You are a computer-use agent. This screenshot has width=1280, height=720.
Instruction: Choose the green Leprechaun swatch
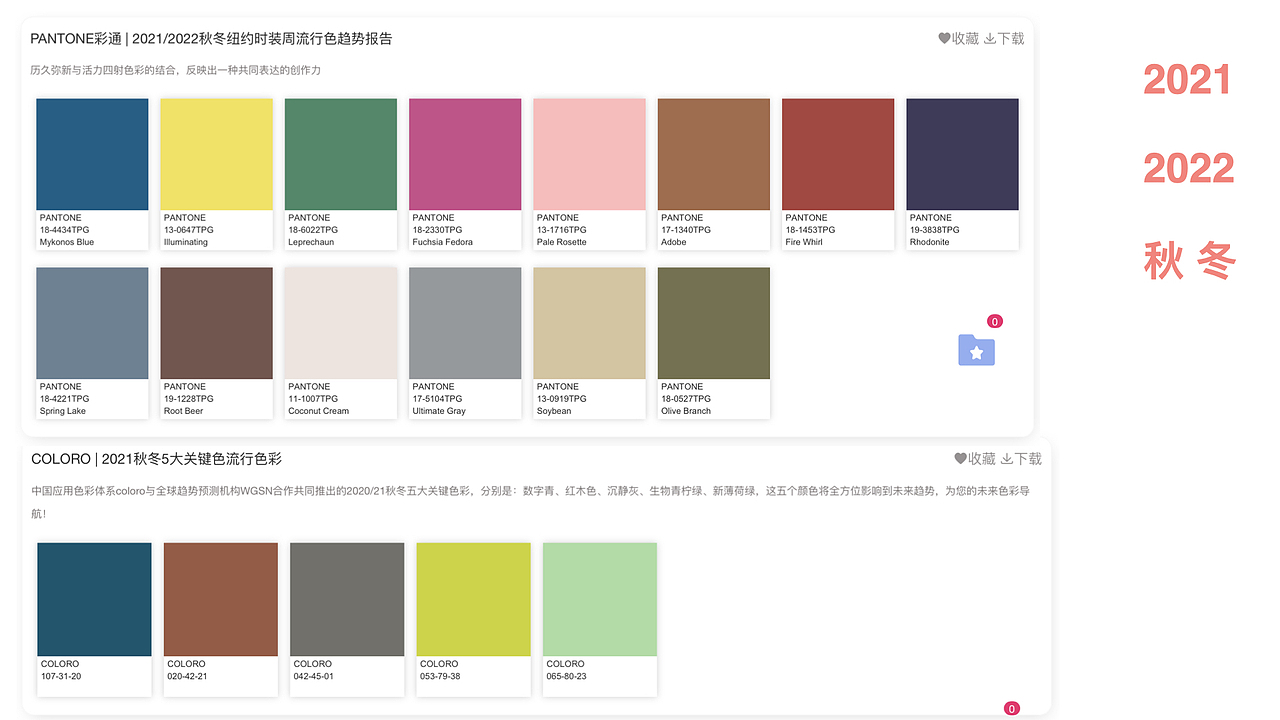341,154
